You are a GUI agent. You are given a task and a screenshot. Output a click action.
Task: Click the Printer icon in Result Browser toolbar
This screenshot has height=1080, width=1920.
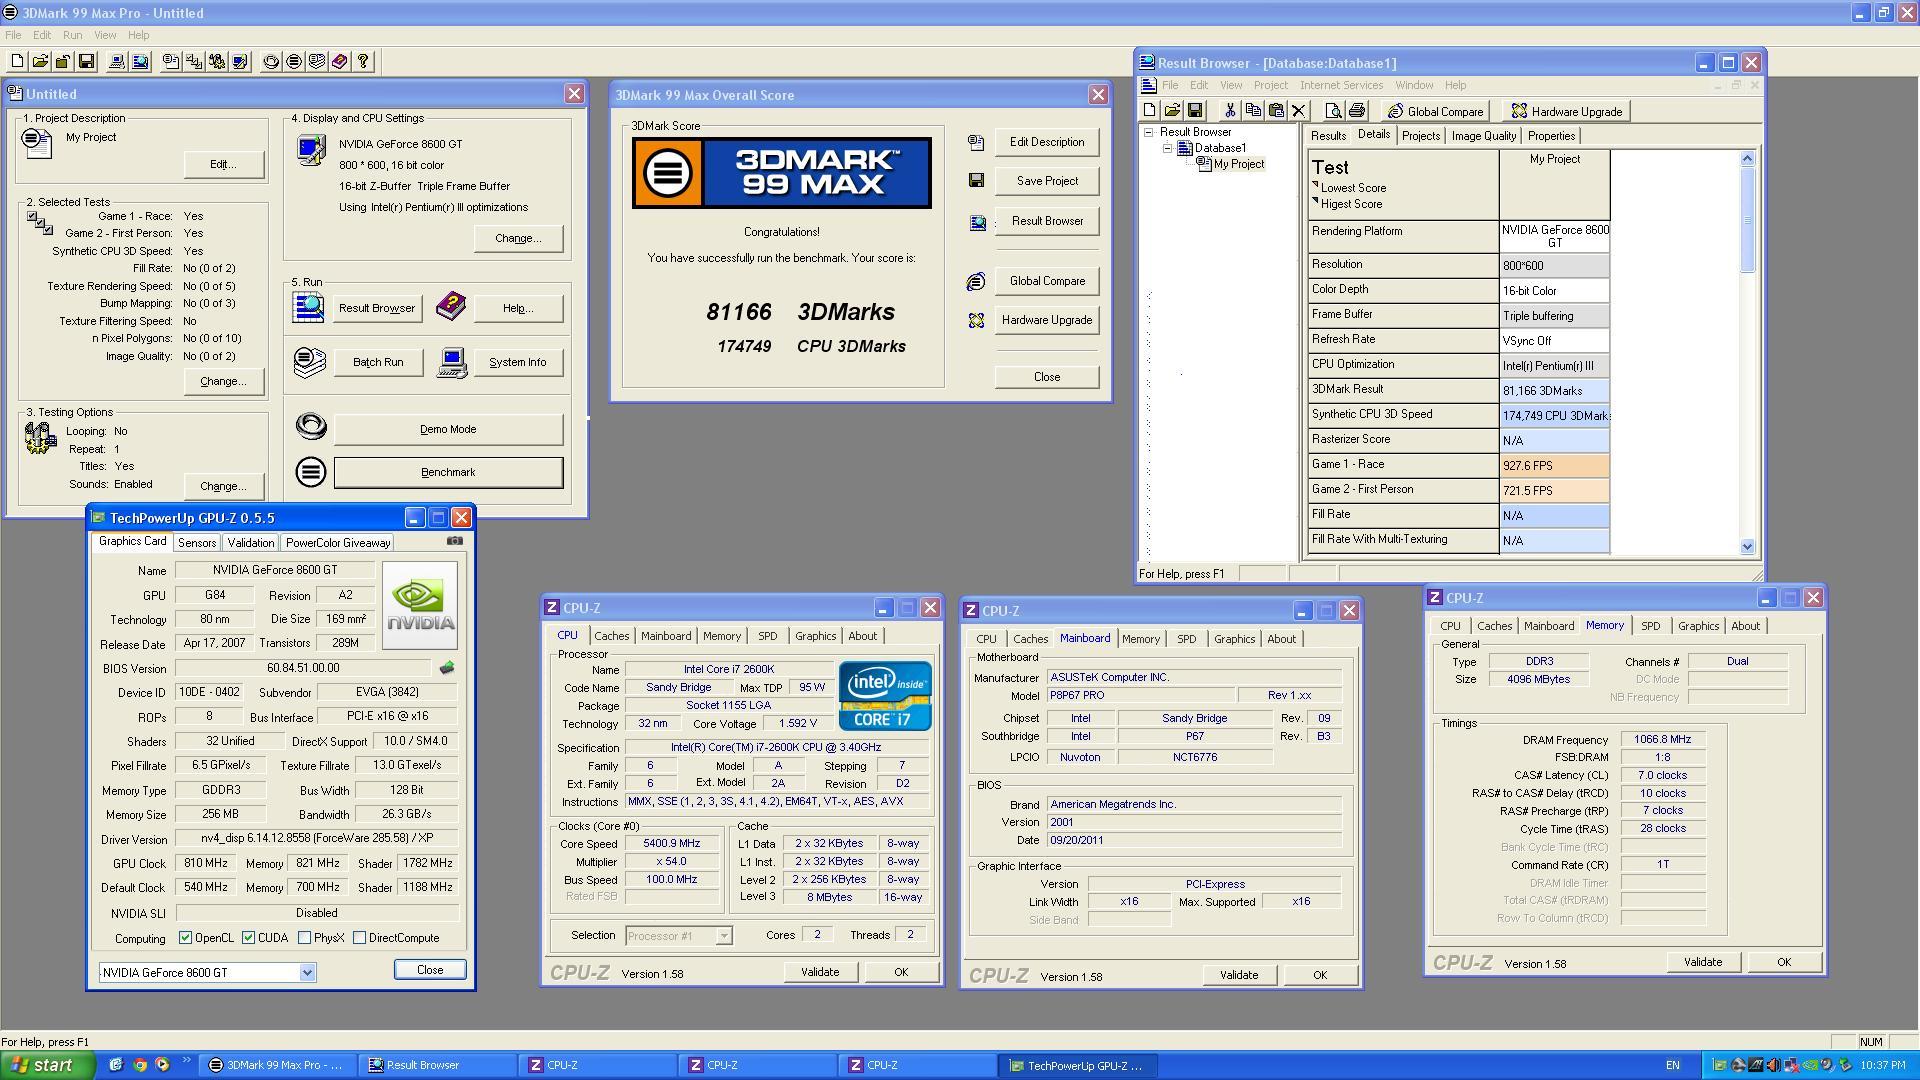(x=1357, y=111)
